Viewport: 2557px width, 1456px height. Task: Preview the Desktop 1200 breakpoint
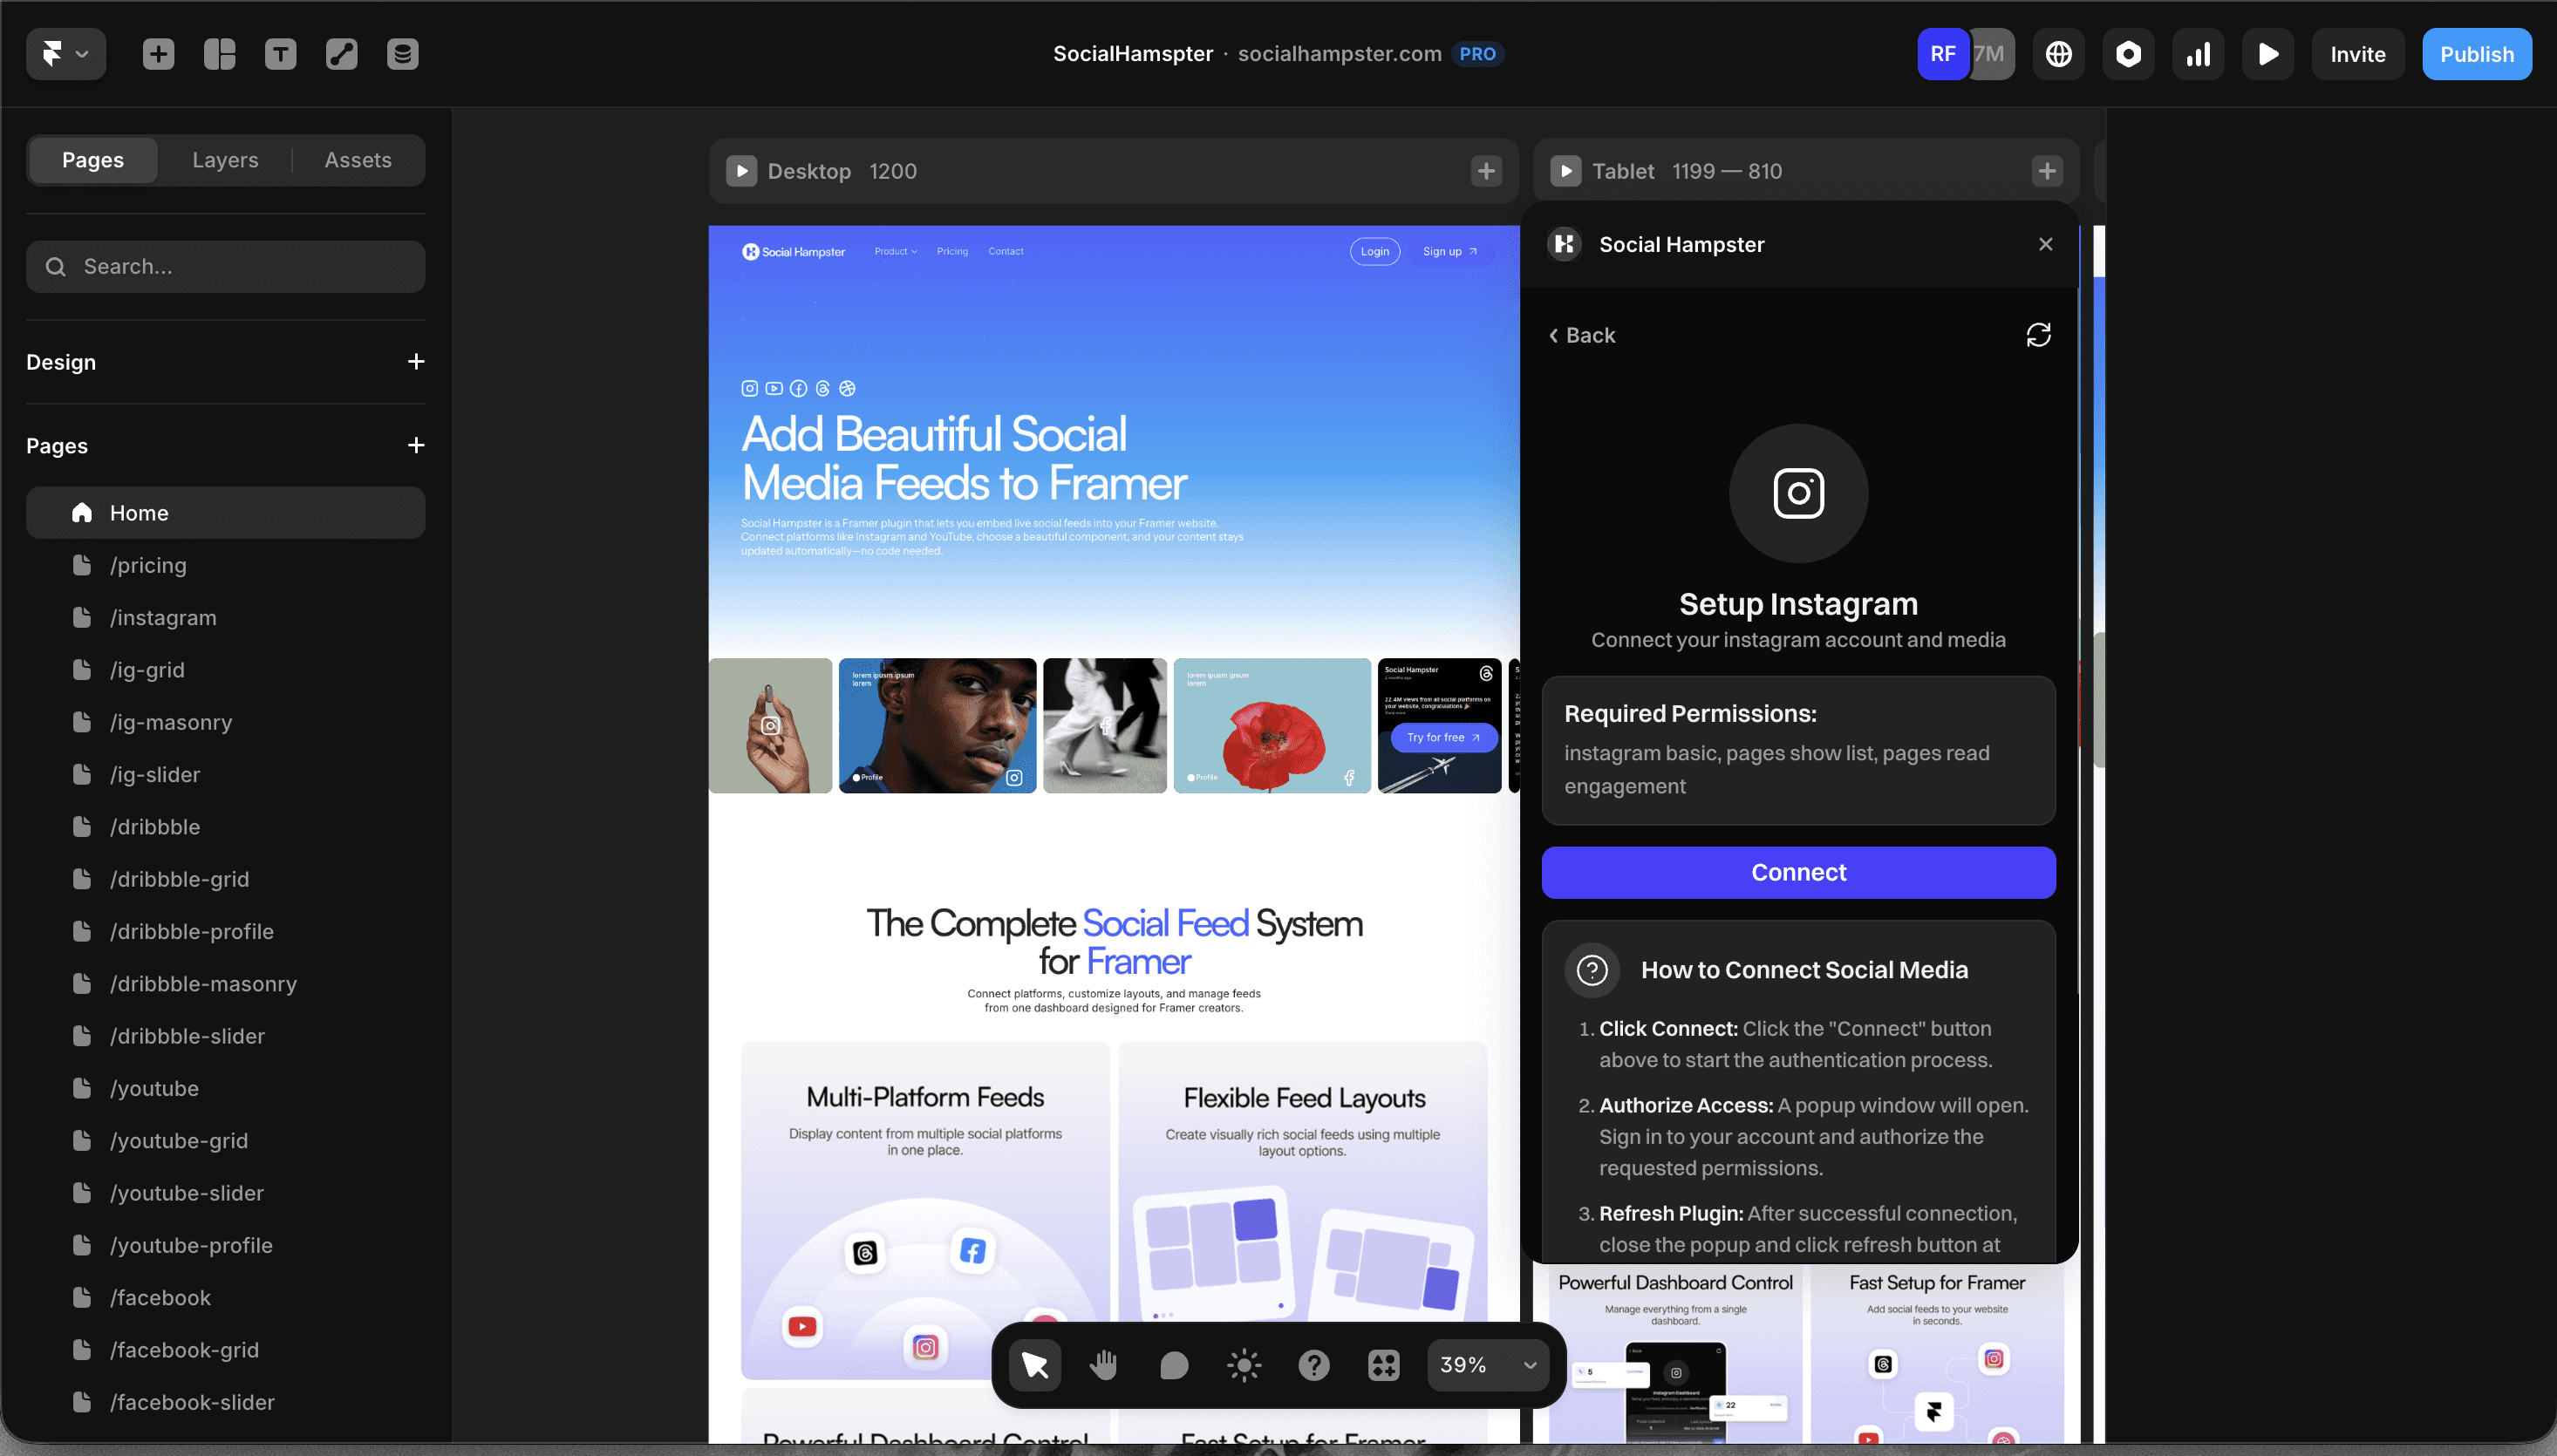click(x=741, y=171)
